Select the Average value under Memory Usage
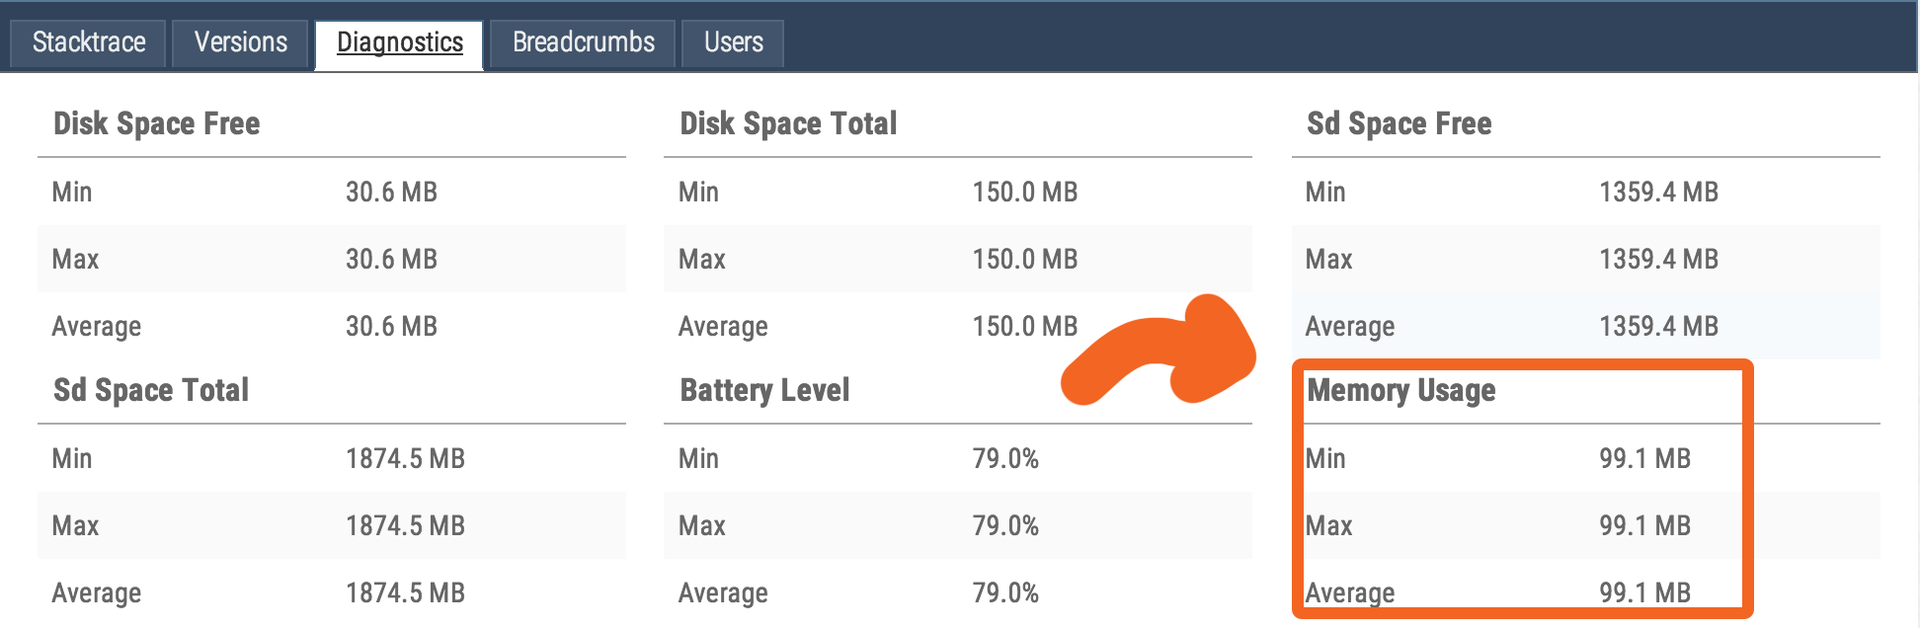The width and height of the screenshot is (1920, 628). click(x=1644, y=593)
